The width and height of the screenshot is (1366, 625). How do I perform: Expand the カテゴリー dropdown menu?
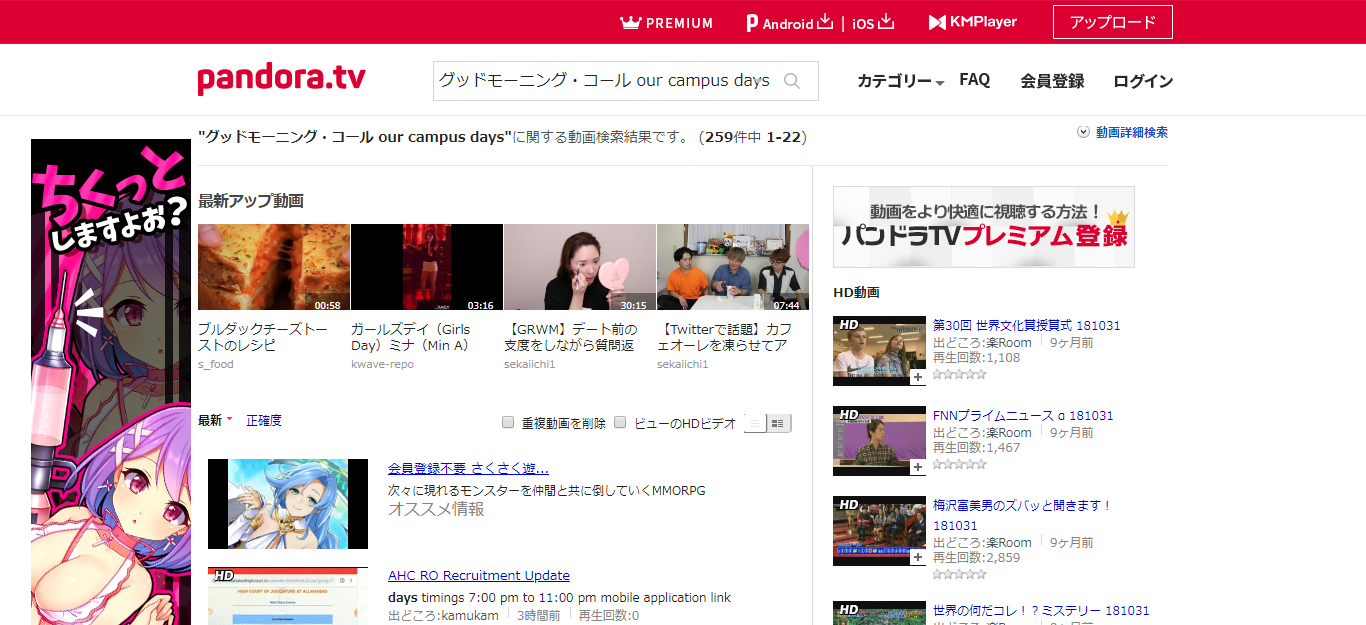click(x=900, y=81)
